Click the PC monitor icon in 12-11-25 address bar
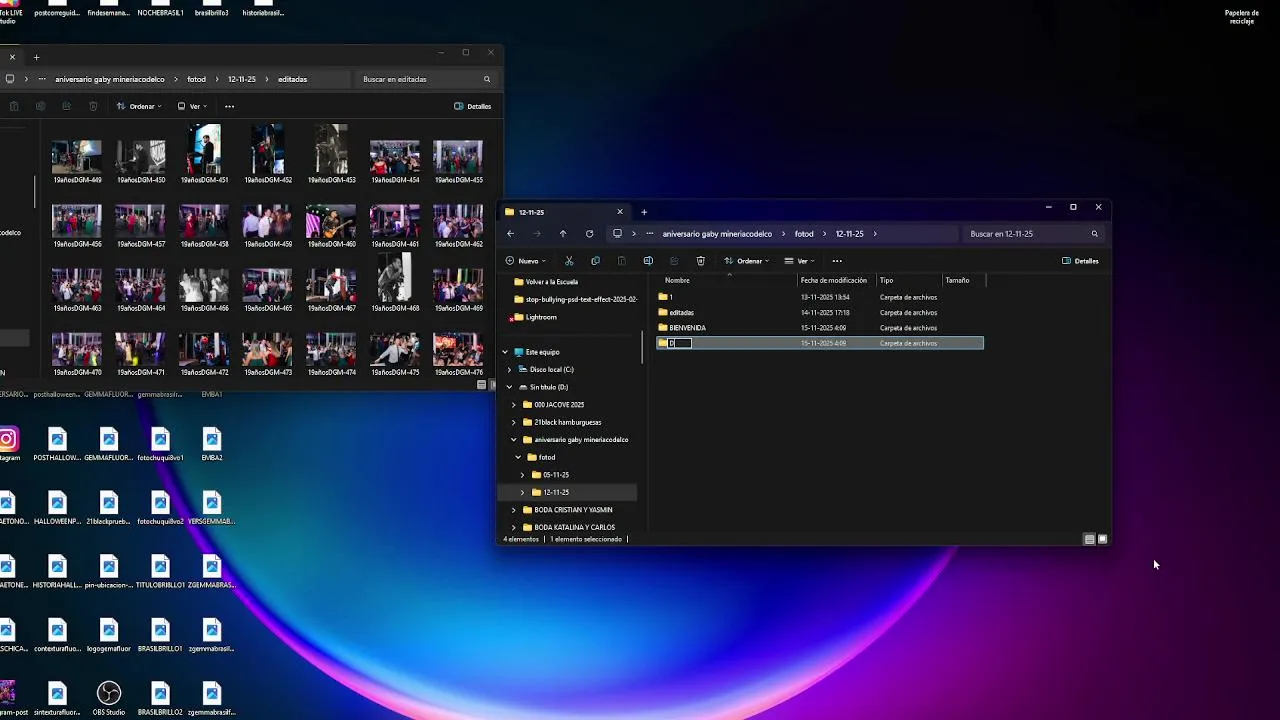 (617, 234)
